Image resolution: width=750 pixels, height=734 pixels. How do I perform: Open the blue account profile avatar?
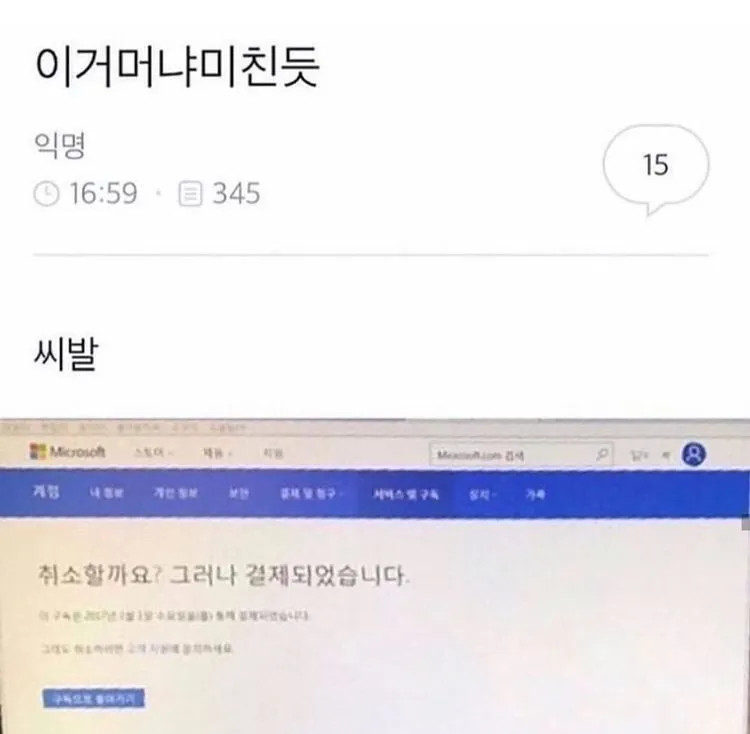pyautogui.click(x=694, y=454)
